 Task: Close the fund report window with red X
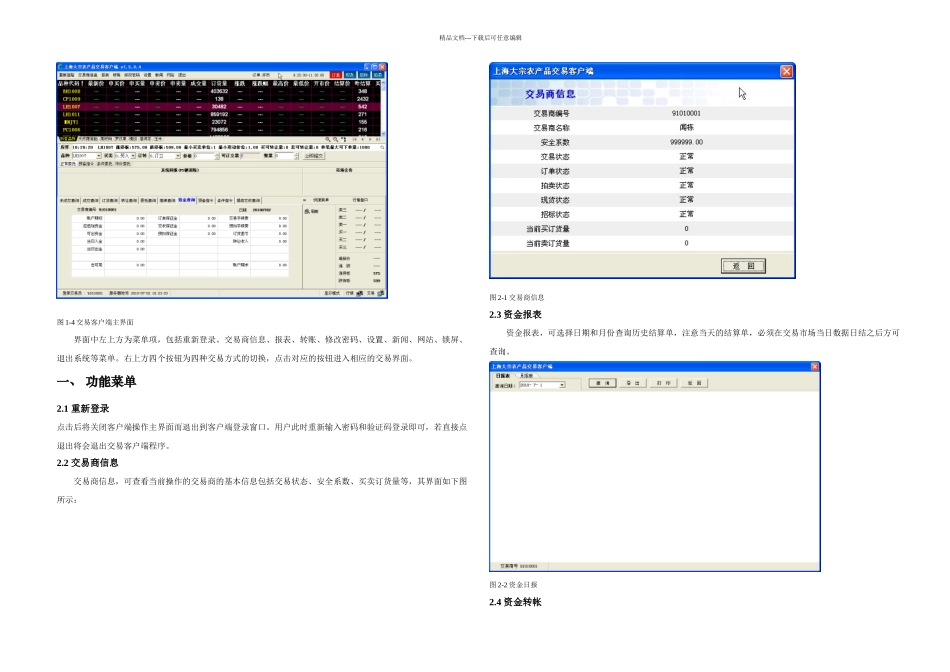point(814,366)
